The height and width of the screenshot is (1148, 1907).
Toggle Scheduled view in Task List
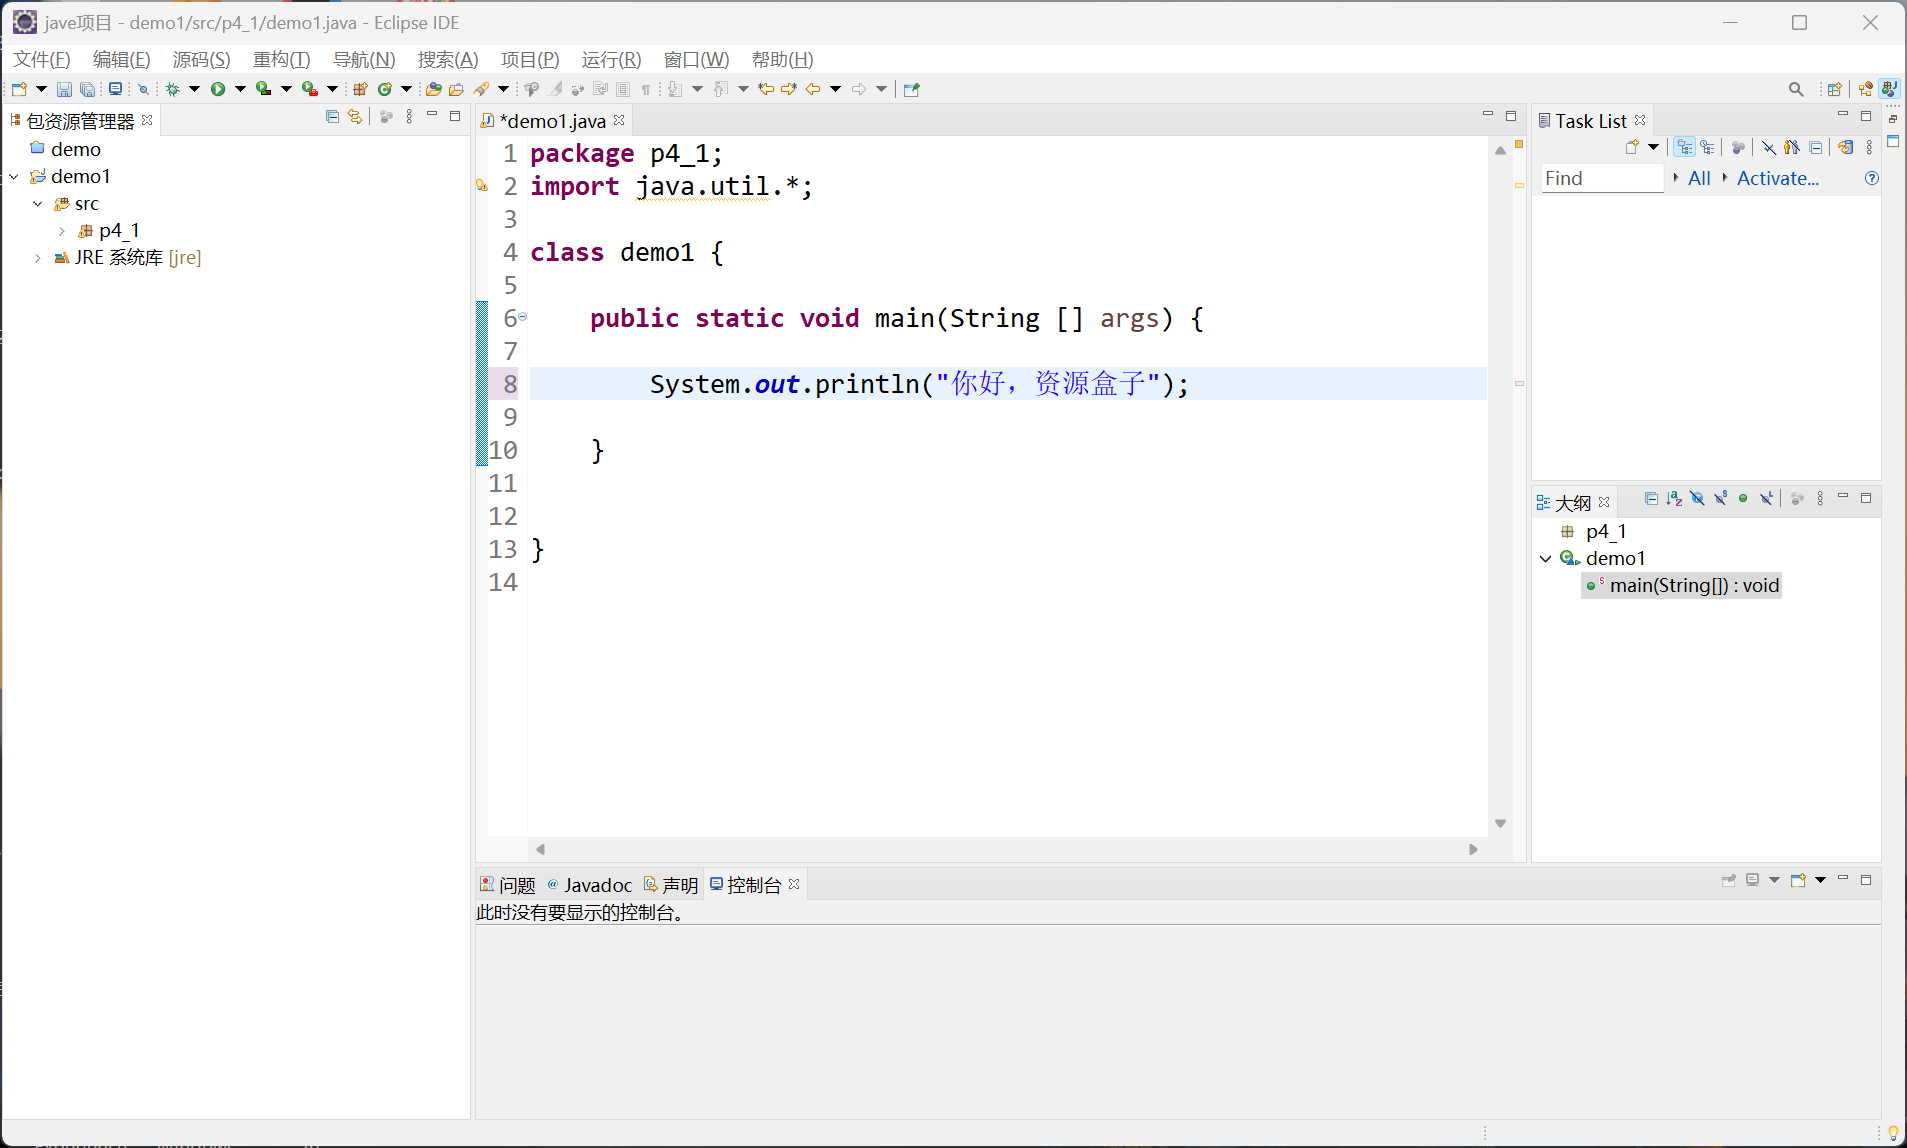1707,147
